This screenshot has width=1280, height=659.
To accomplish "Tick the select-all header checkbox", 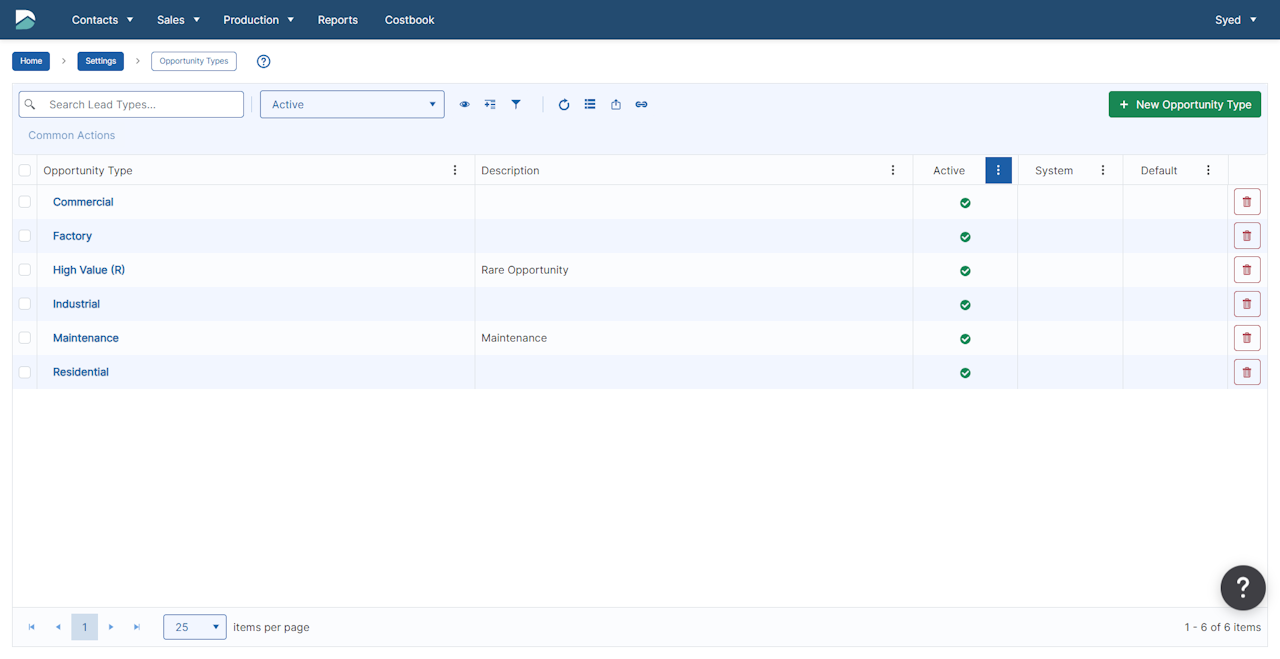I will 25,170.
